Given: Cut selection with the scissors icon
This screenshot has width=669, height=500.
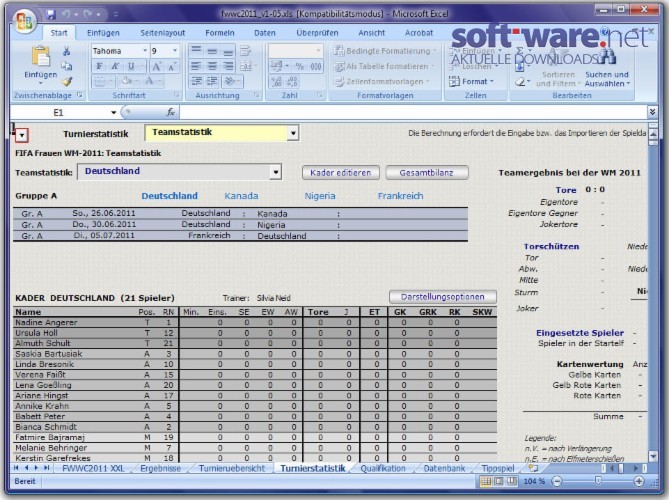Looking at the screenshot, I should click(x=67, y=52).
